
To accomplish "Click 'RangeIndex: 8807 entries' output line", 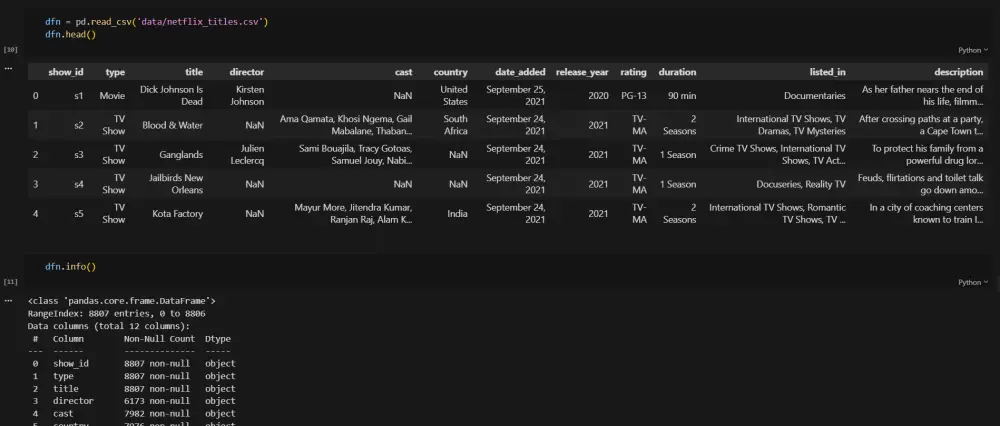I will [117, 314].
